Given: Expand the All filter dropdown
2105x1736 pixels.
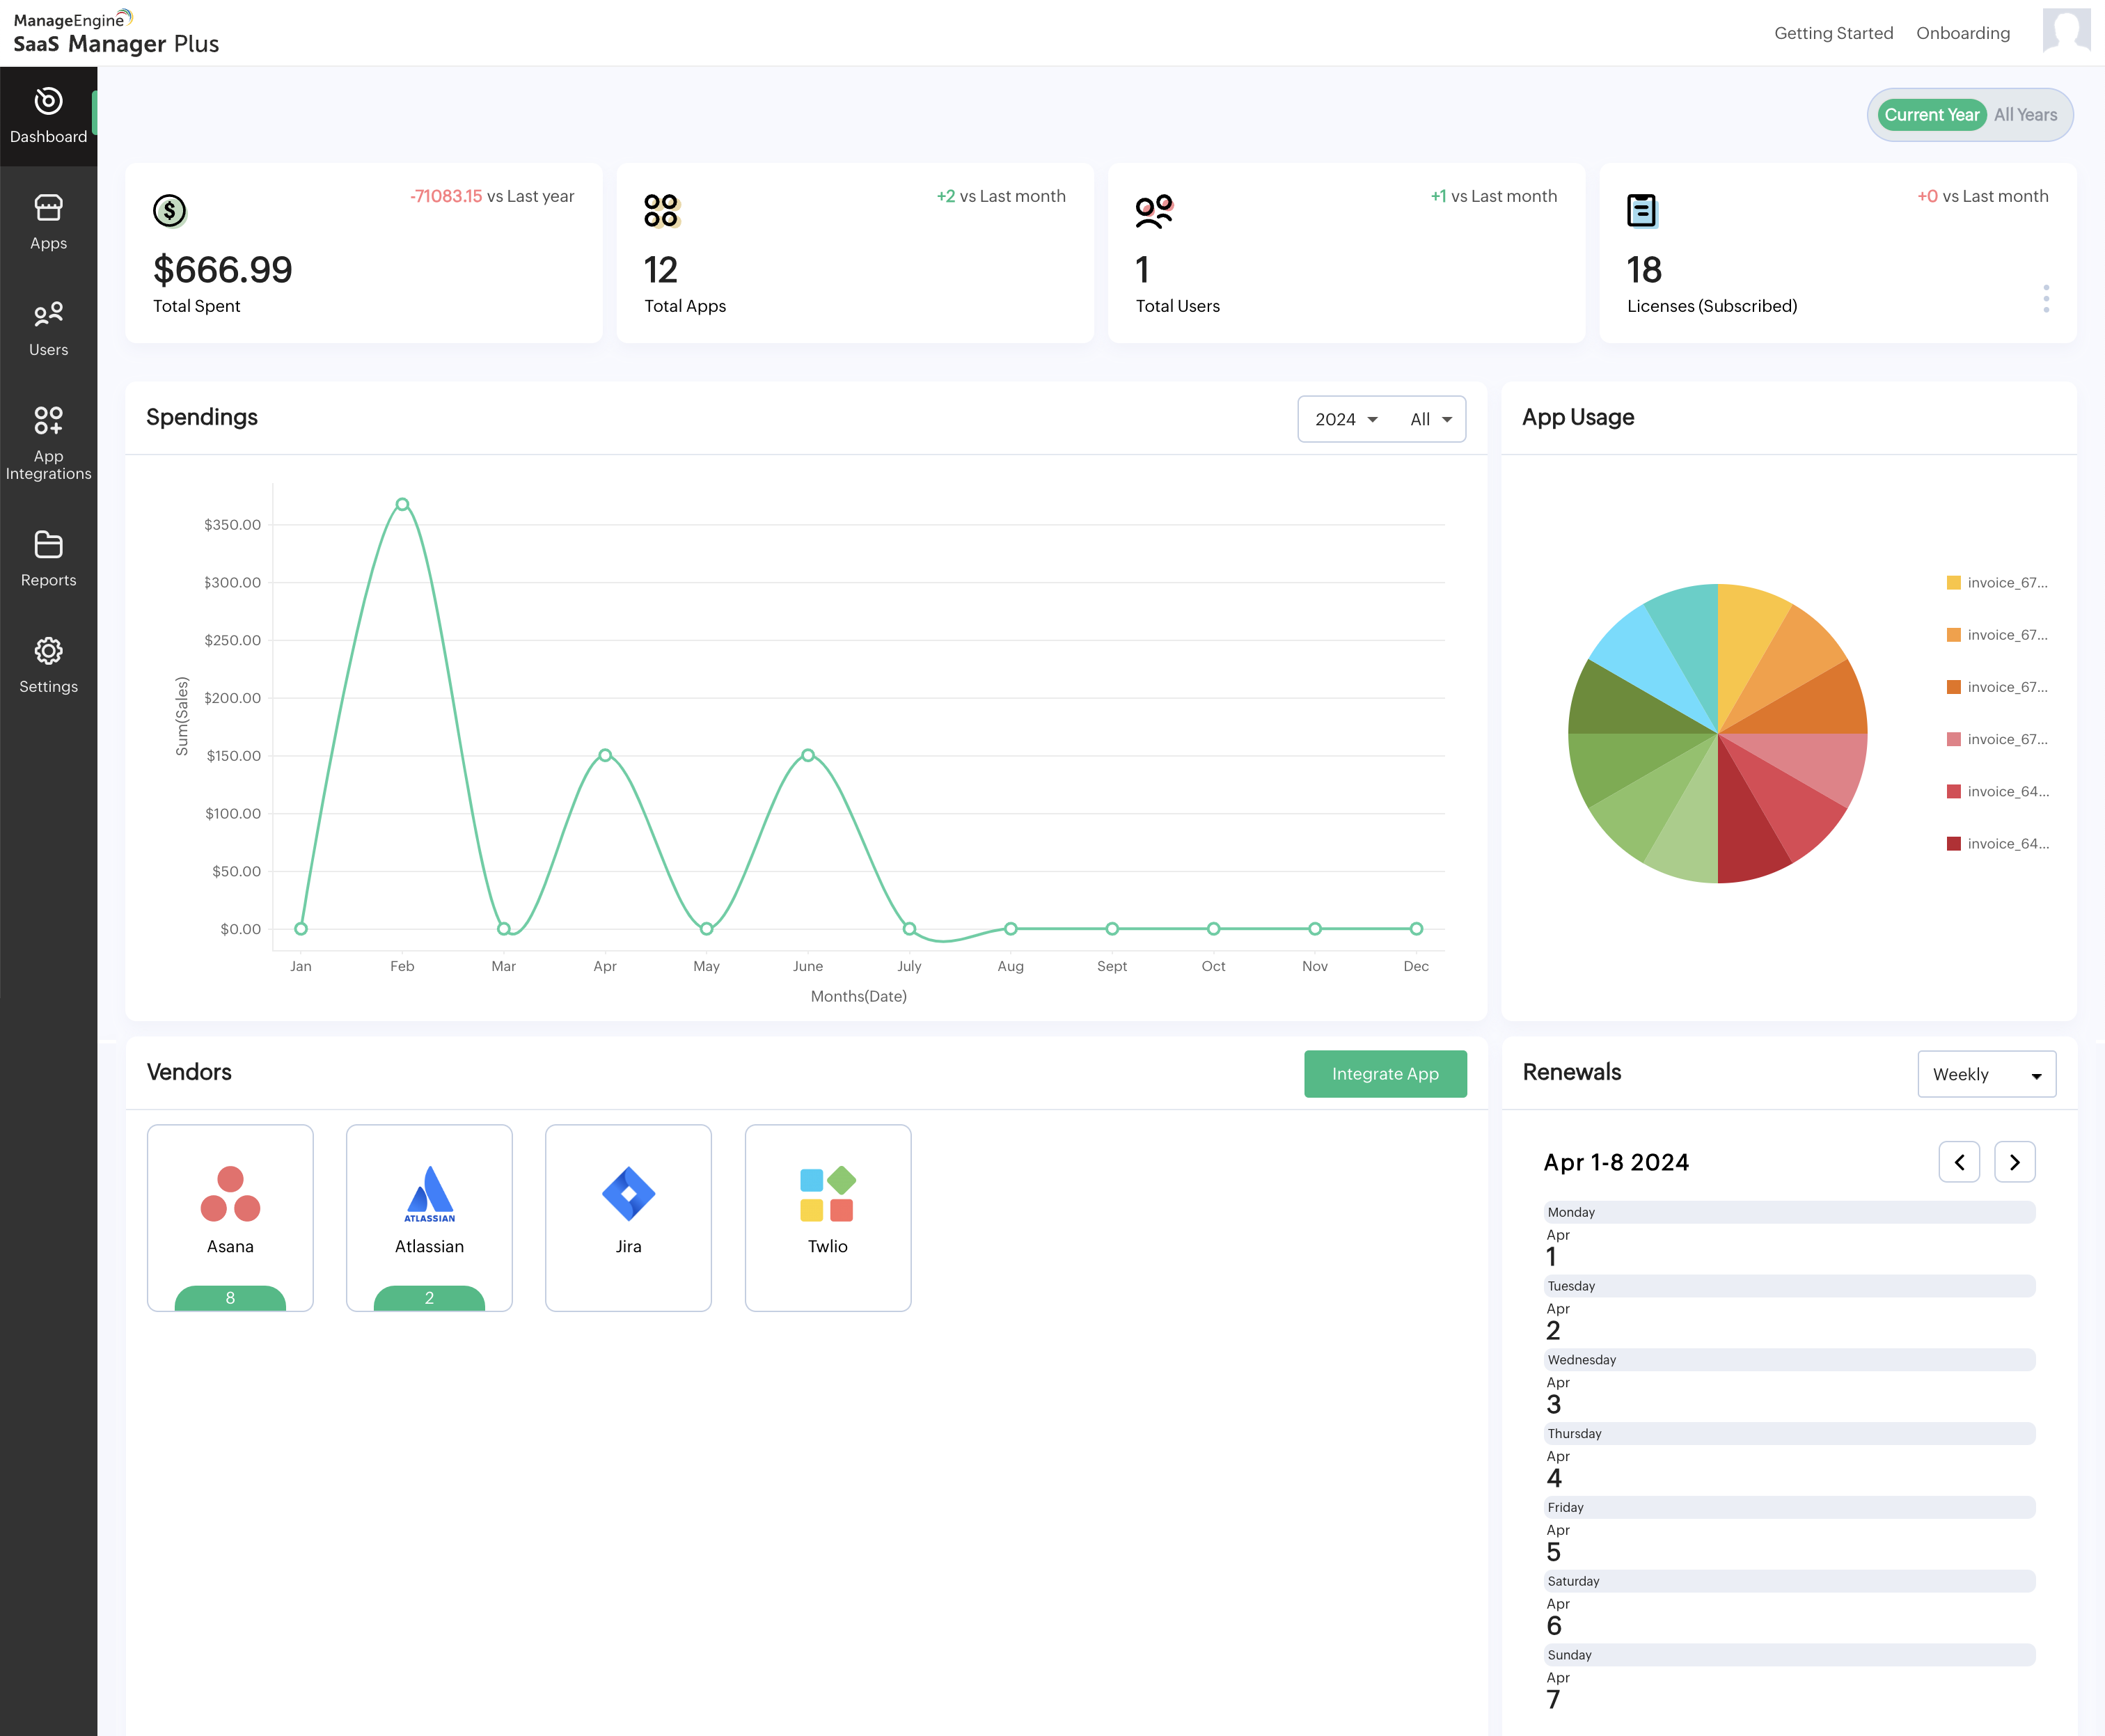Looking at the screenshot, I should tap(1430, 419).
